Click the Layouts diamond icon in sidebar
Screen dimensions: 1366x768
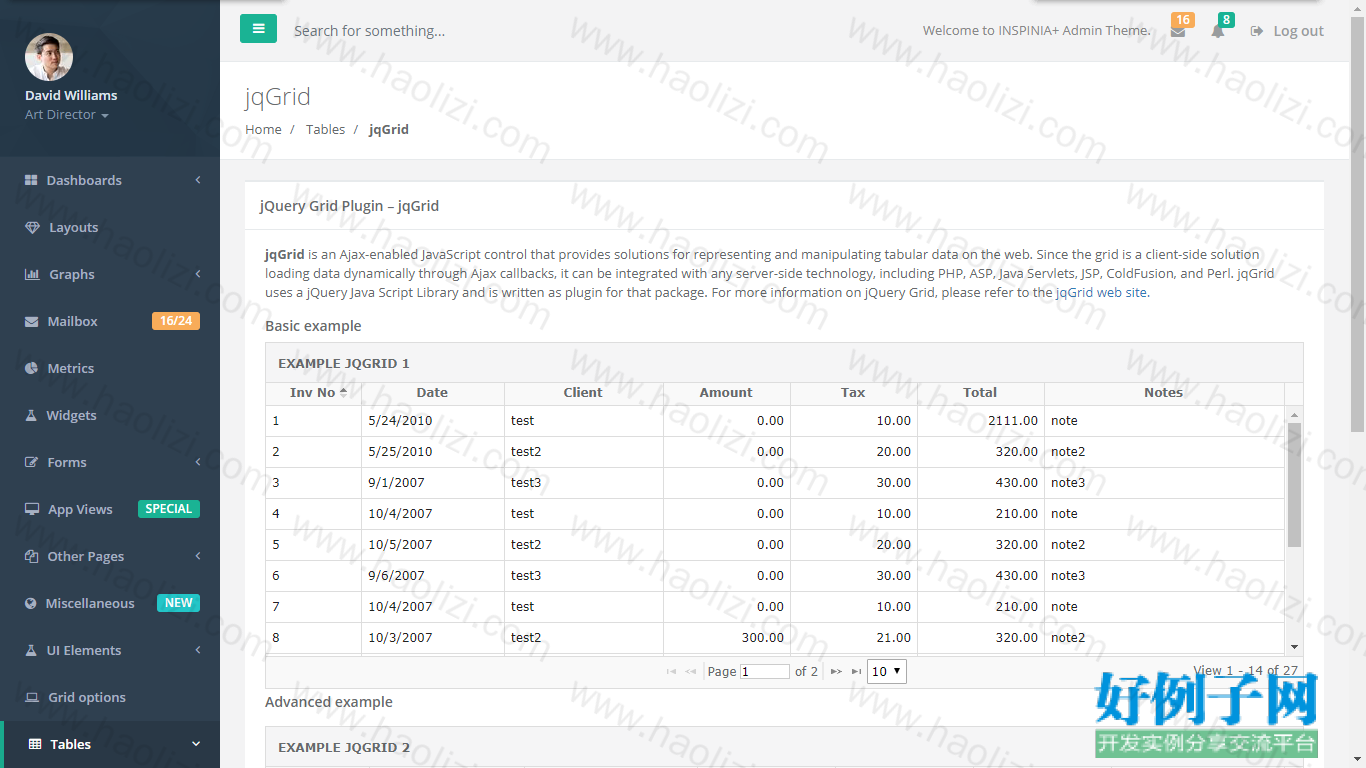32,227
